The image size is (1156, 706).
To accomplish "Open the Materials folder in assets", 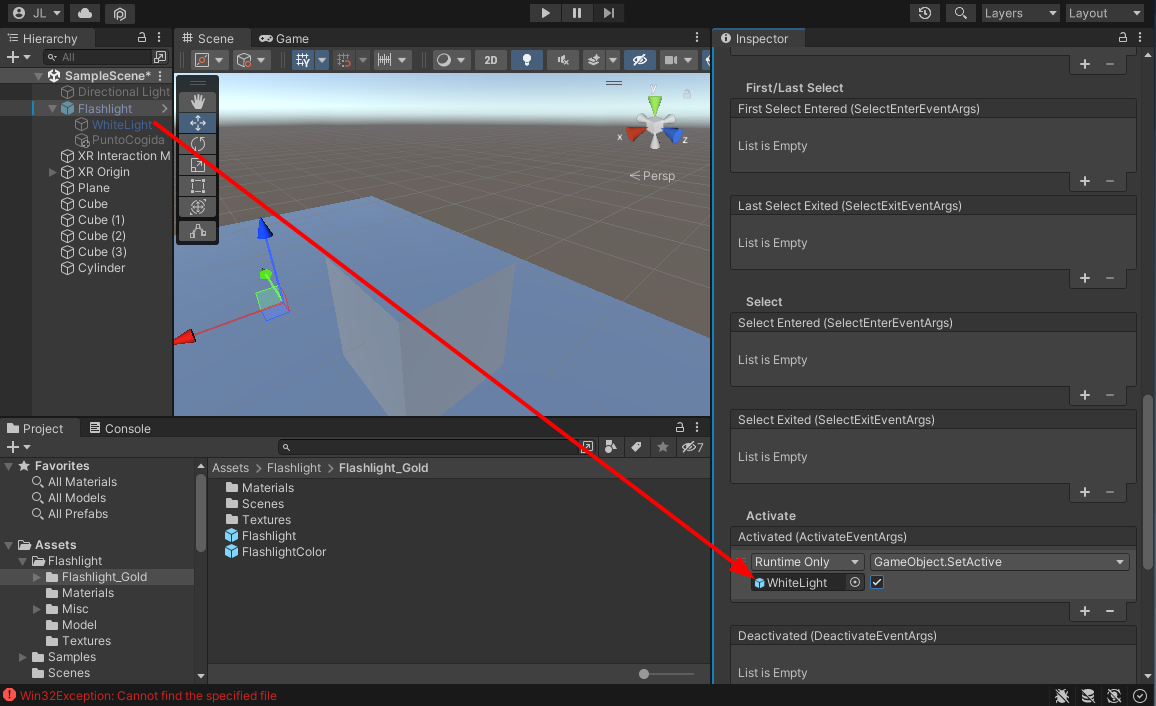I will click(267, 488).
